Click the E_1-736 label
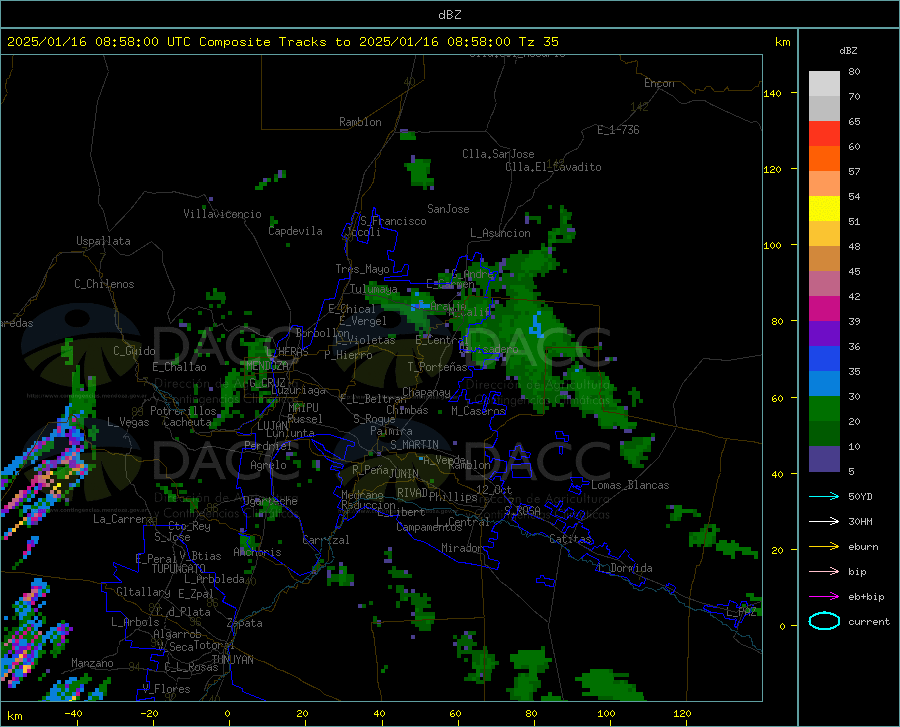The height and width of the screenshot is (727, 900). pyautogui.click(x=618, y=130)
